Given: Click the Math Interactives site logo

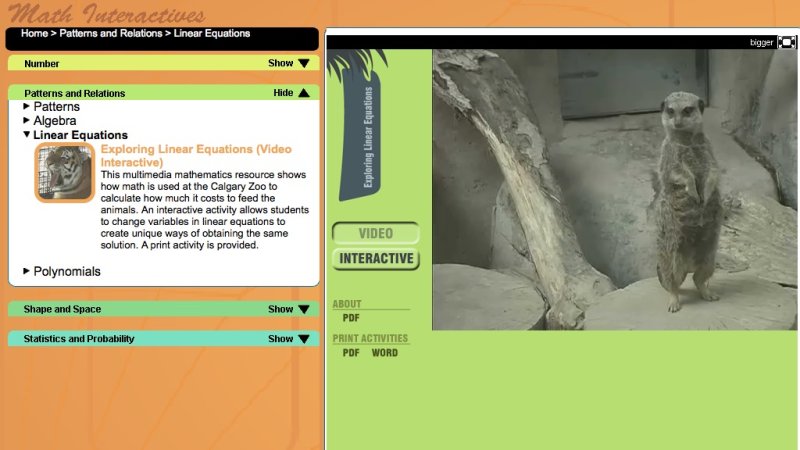Looking at the screenshot, I should click(x=107, y=14).
